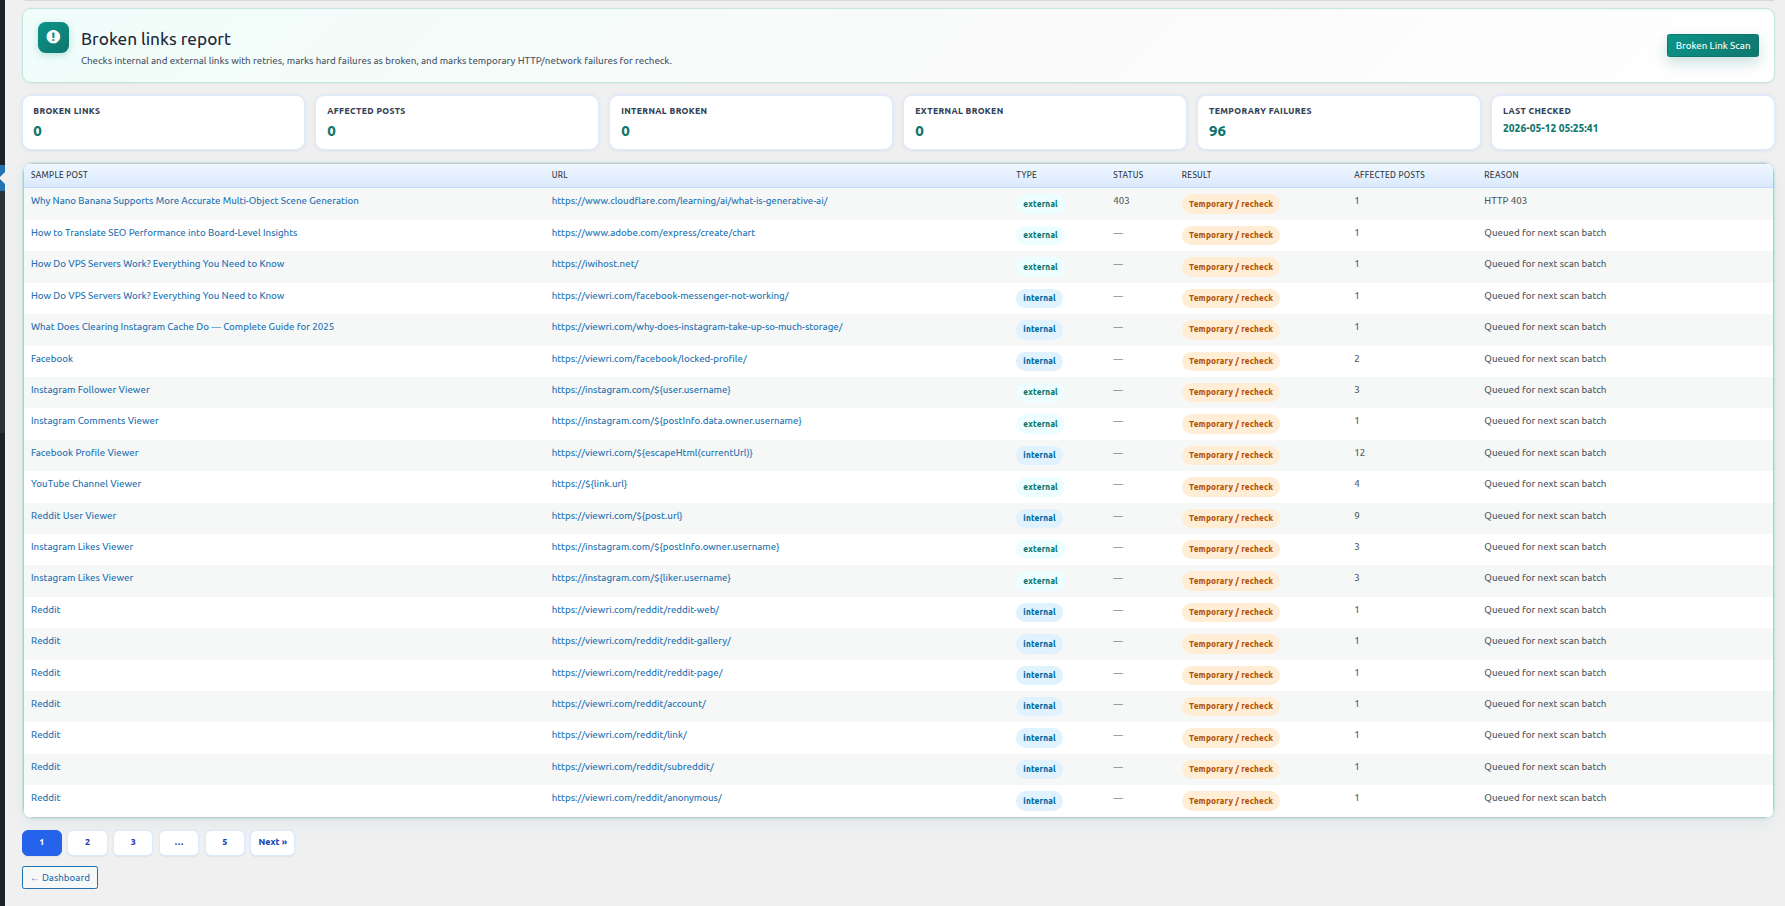Click the pagination ellipsis item
This screenshot has width=1785, height=906.
click(x=179, y=842)
